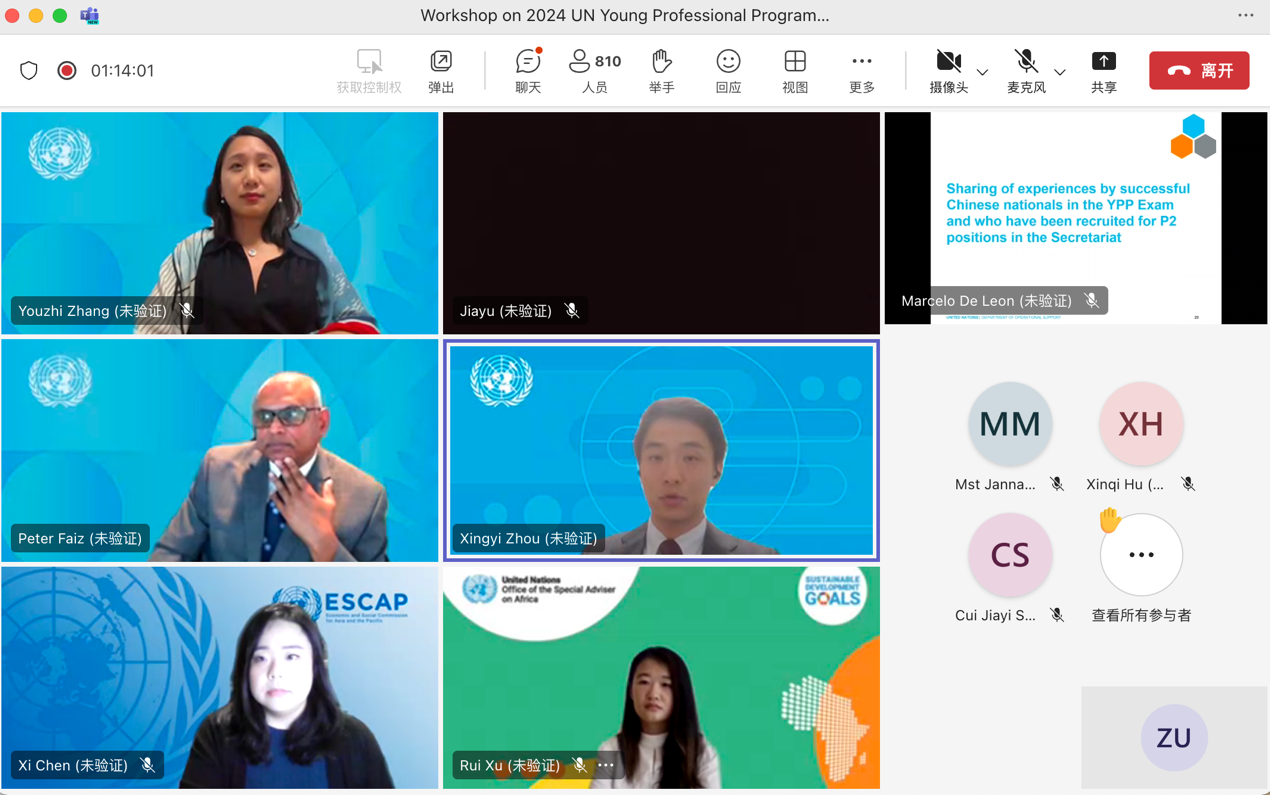
Task: Open the reactions (回应) smiley menu
Action: (728, 70)
